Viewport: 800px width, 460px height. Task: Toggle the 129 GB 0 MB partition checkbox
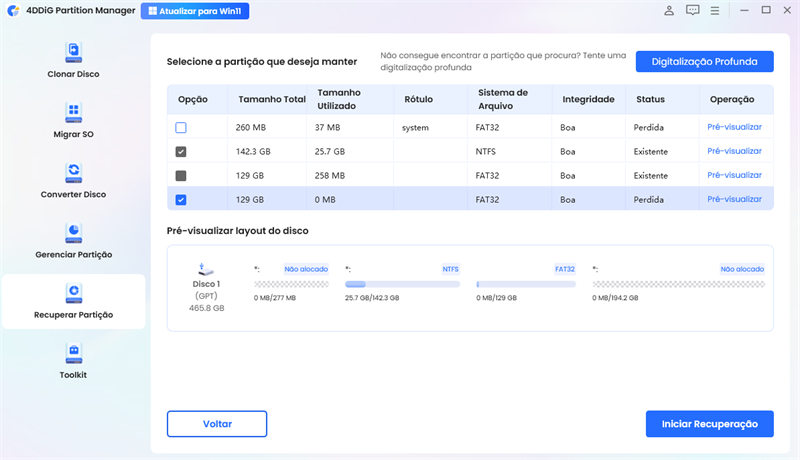[181, 199]
